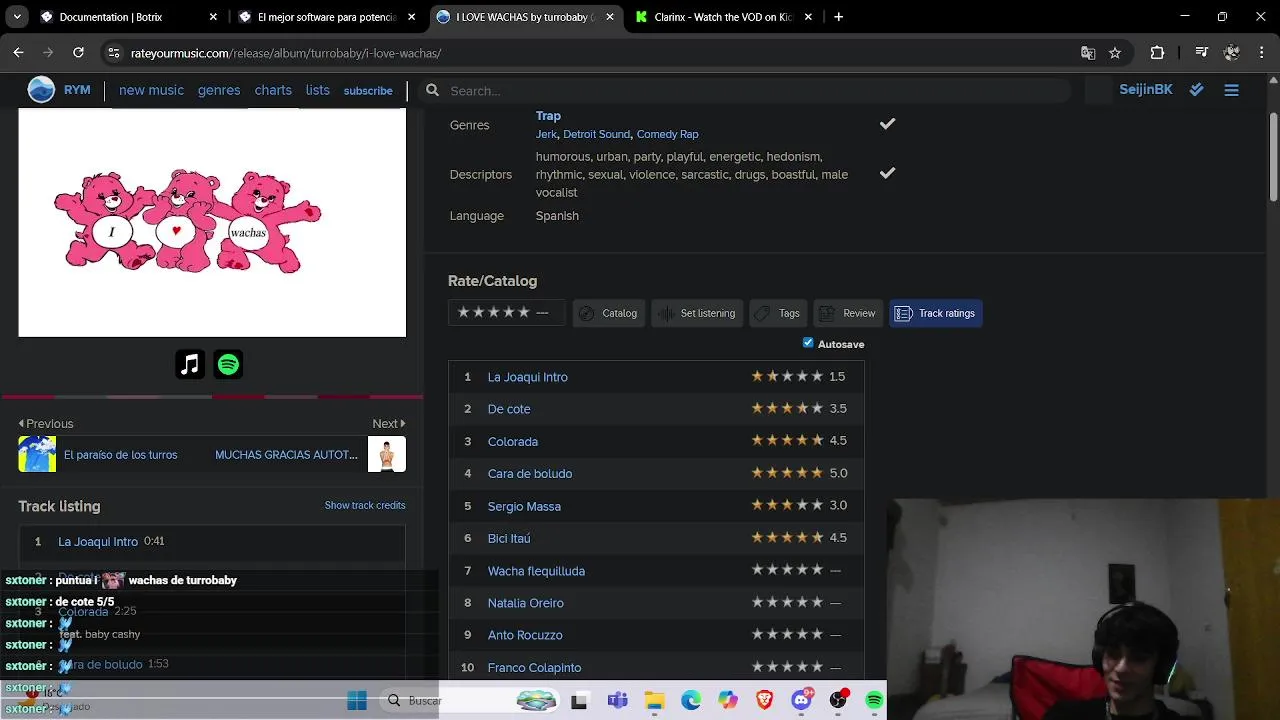
Task: Open the Apple Music link icon
Action: (190, 365)
